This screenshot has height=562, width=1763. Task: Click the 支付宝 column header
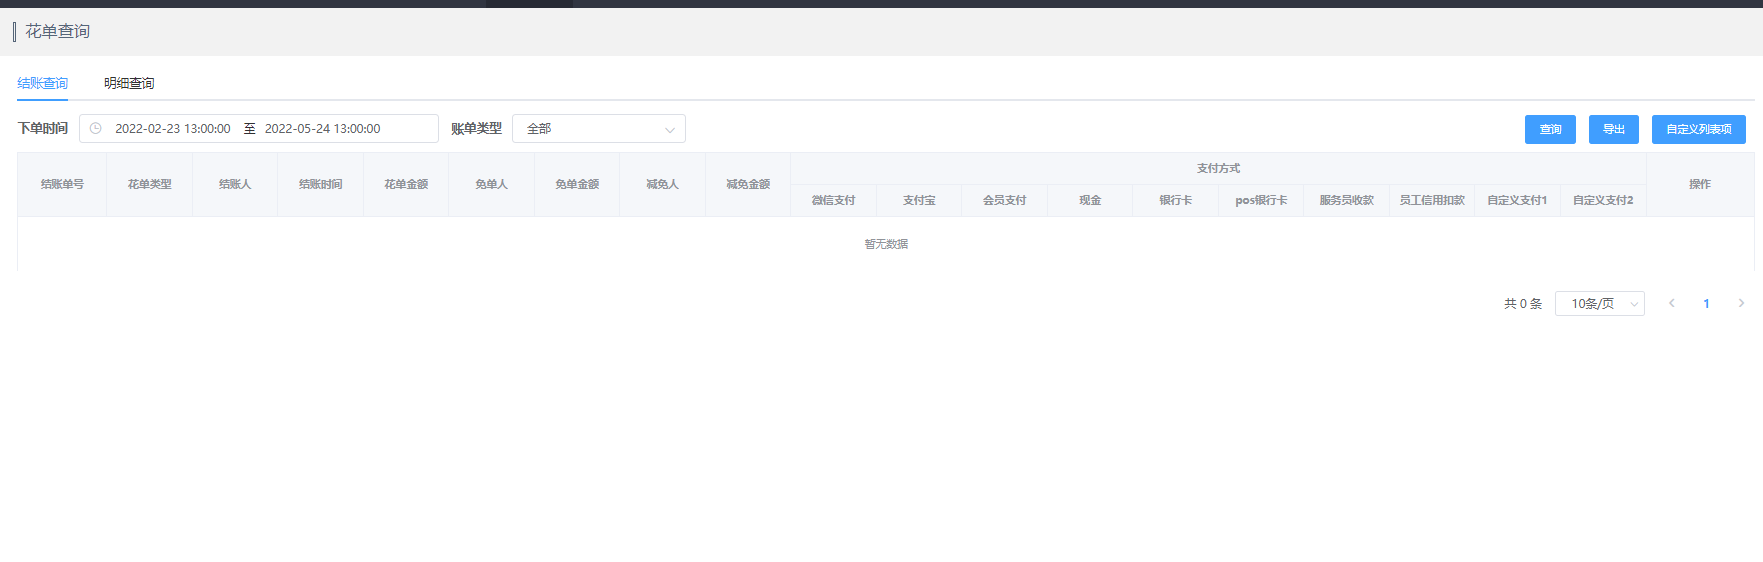pyautogui.click(x=919, y=200)
